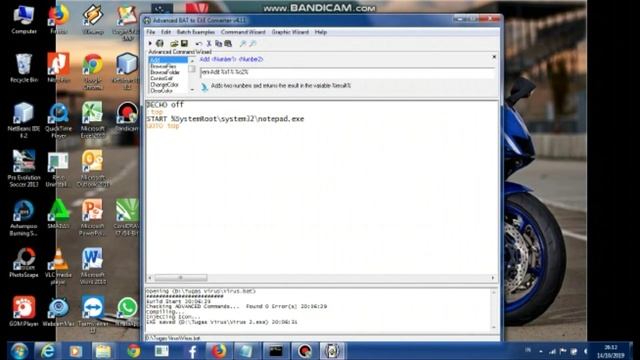The height and width of the screenshot is (360, 640).
Task: Open the TeamViewer desktop shortcut
Action: 93,315
